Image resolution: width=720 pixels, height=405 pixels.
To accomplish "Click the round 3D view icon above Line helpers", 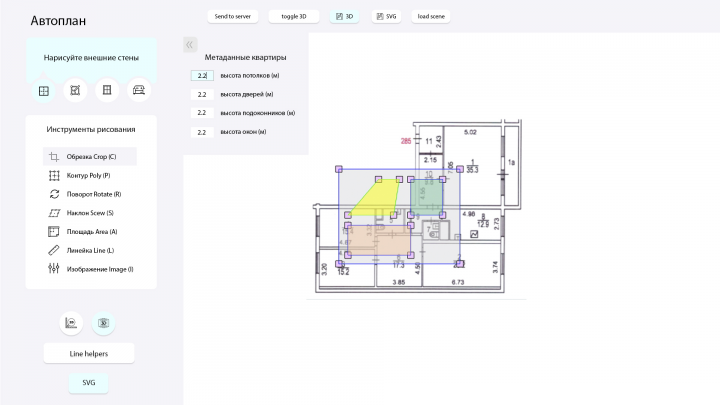I will pos(103,323).
